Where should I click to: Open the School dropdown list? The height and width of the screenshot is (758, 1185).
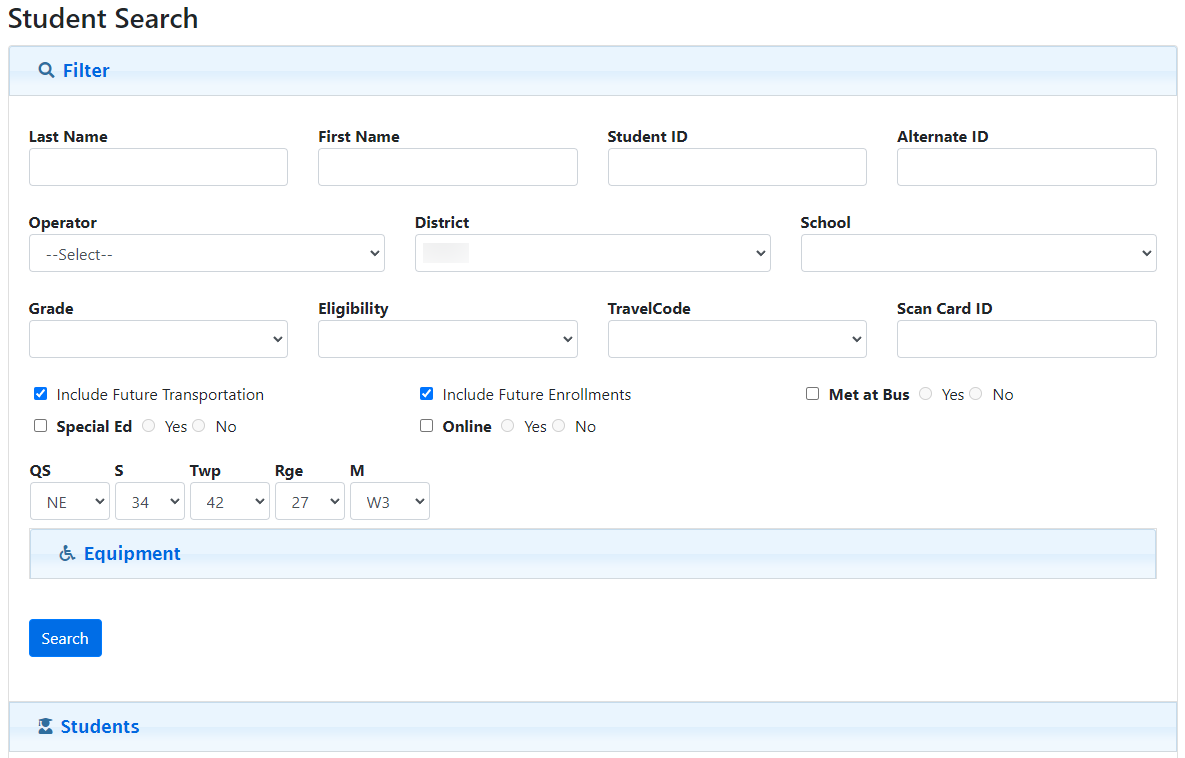point(978,254)
